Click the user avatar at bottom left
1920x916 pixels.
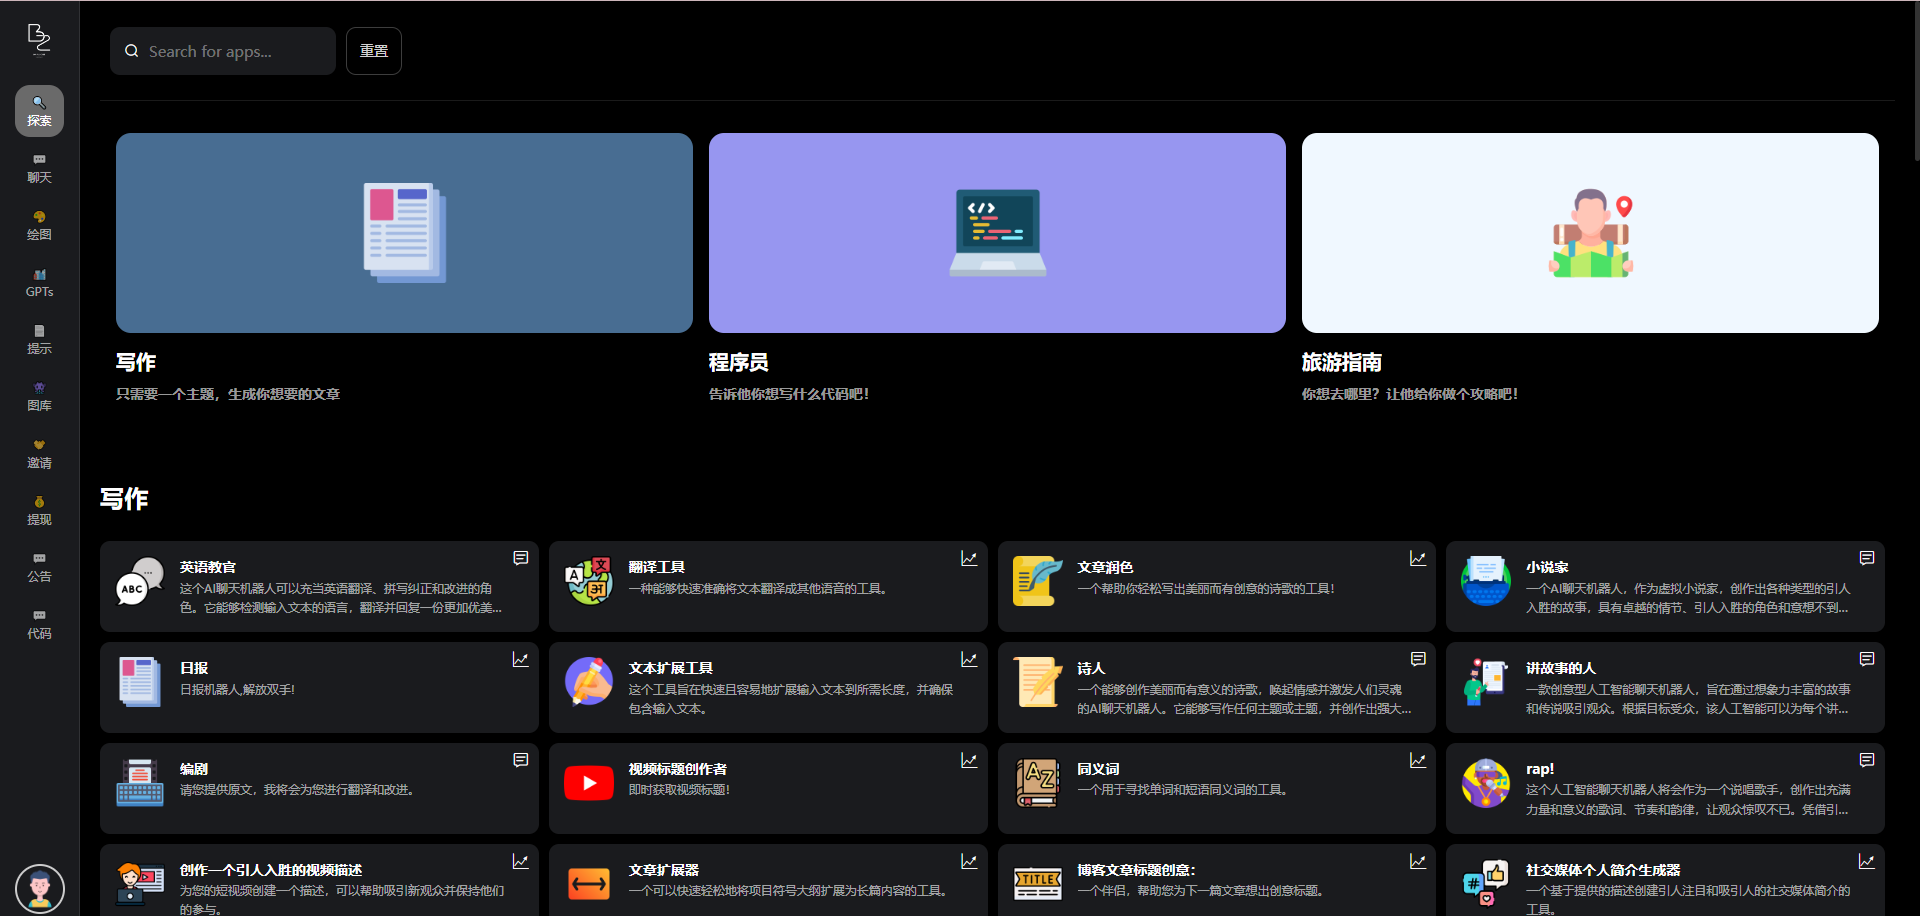pos(40,887)
